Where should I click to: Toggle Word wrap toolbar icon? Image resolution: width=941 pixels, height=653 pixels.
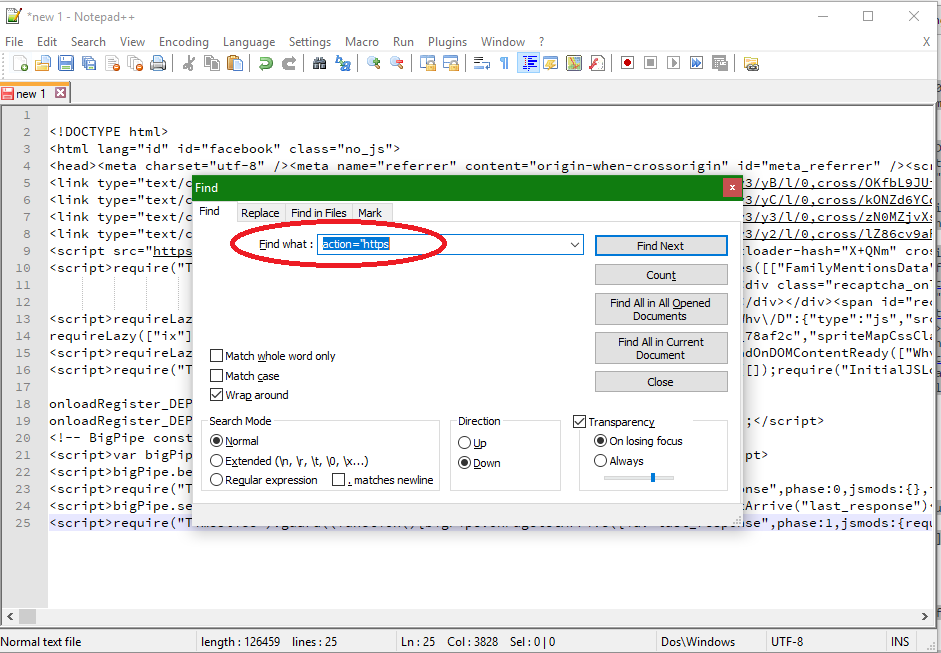click(x=481, y=63)
